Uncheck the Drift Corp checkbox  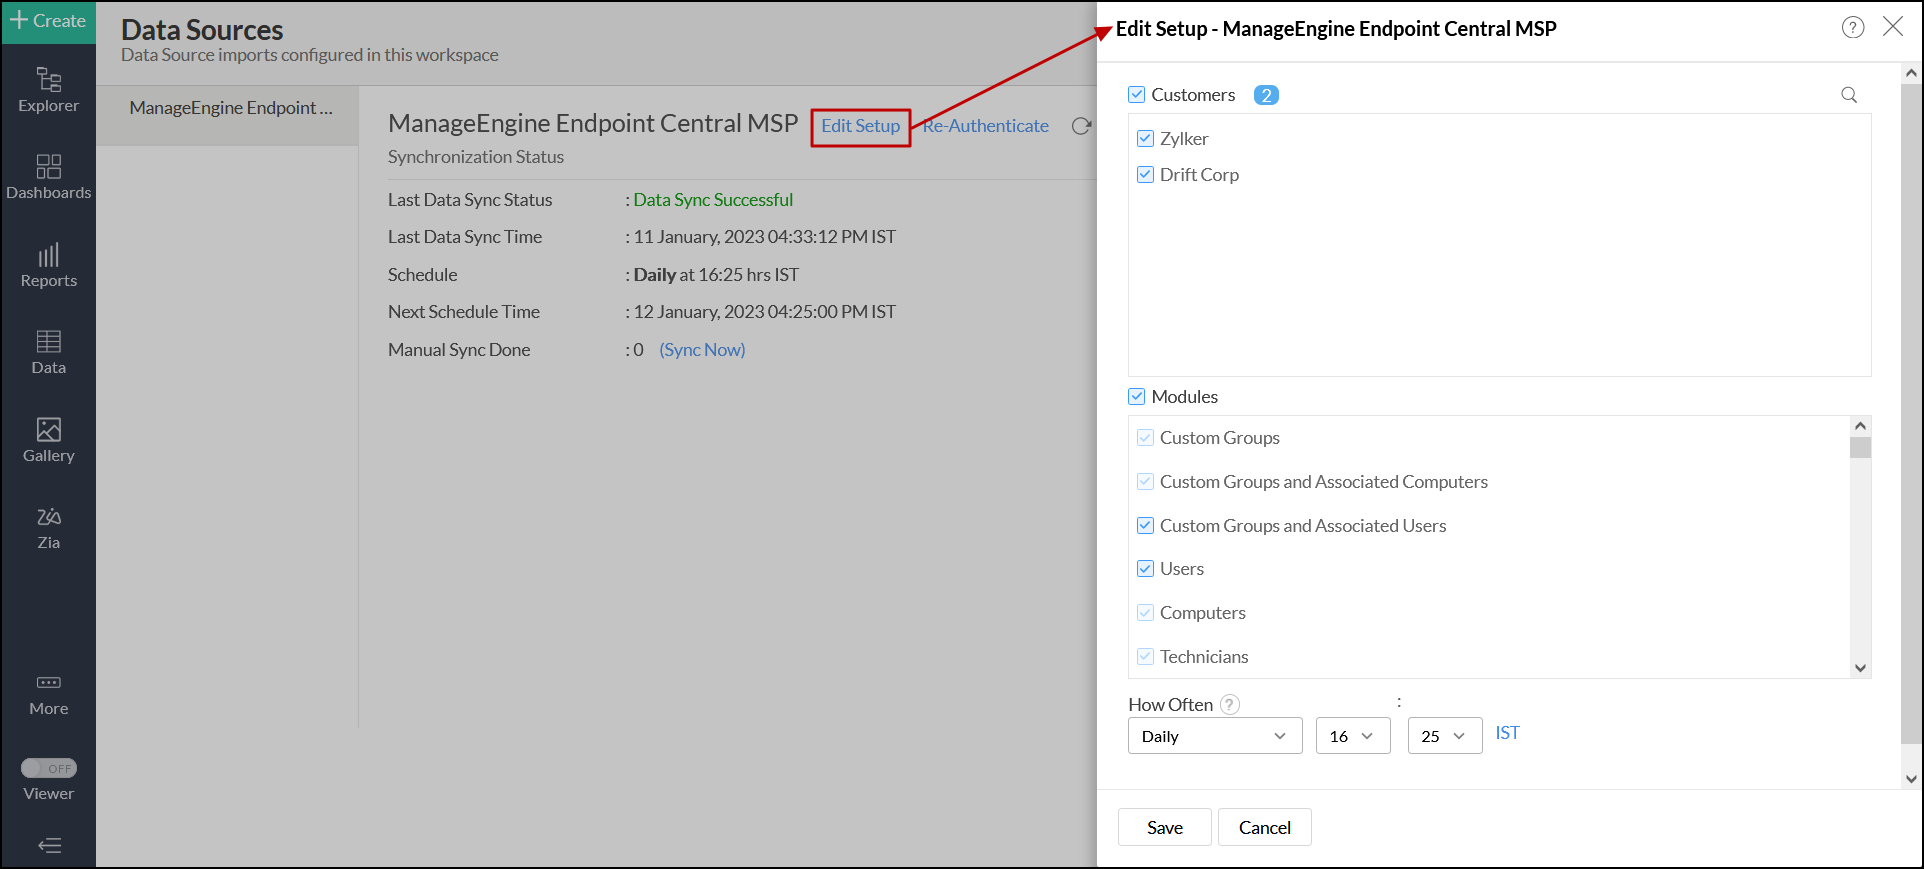pyautogui.click(x=1146, y=175)
